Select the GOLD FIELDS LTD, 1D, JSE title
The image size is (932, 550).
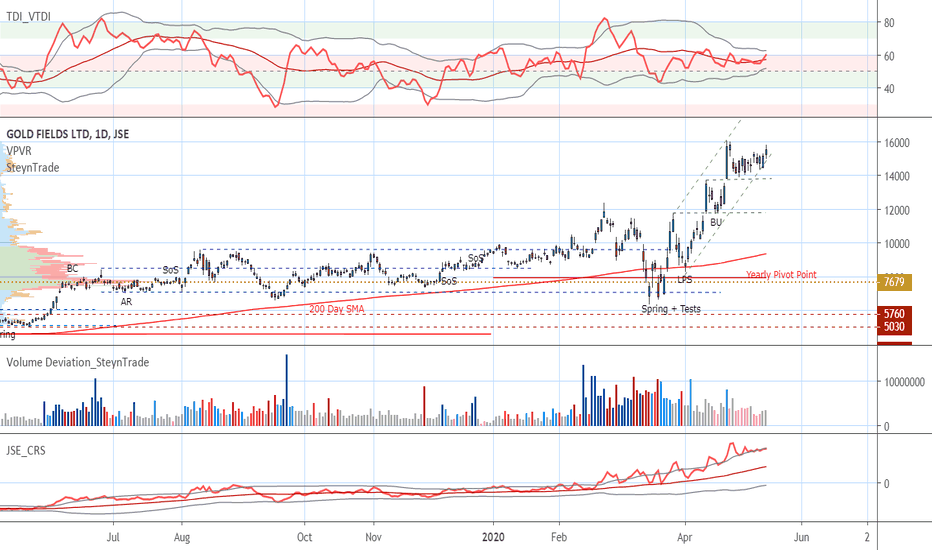point(68,134)
